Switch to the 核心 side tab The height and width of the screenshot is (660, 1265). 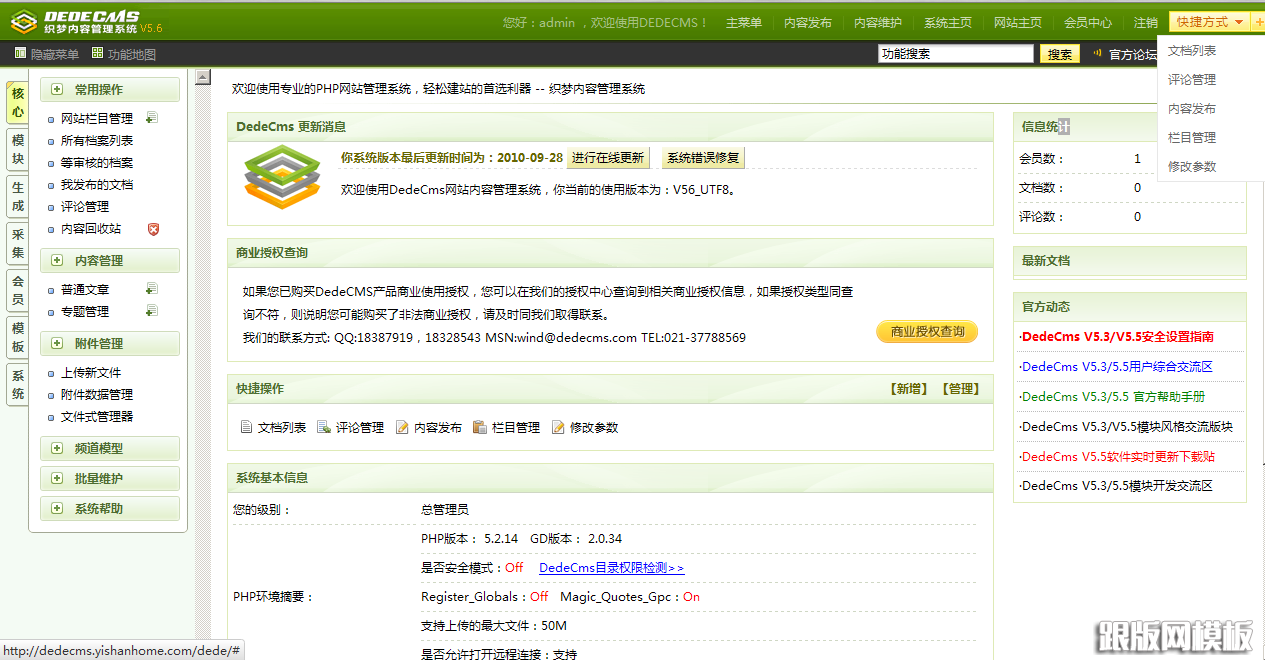(x=18, y=103)
